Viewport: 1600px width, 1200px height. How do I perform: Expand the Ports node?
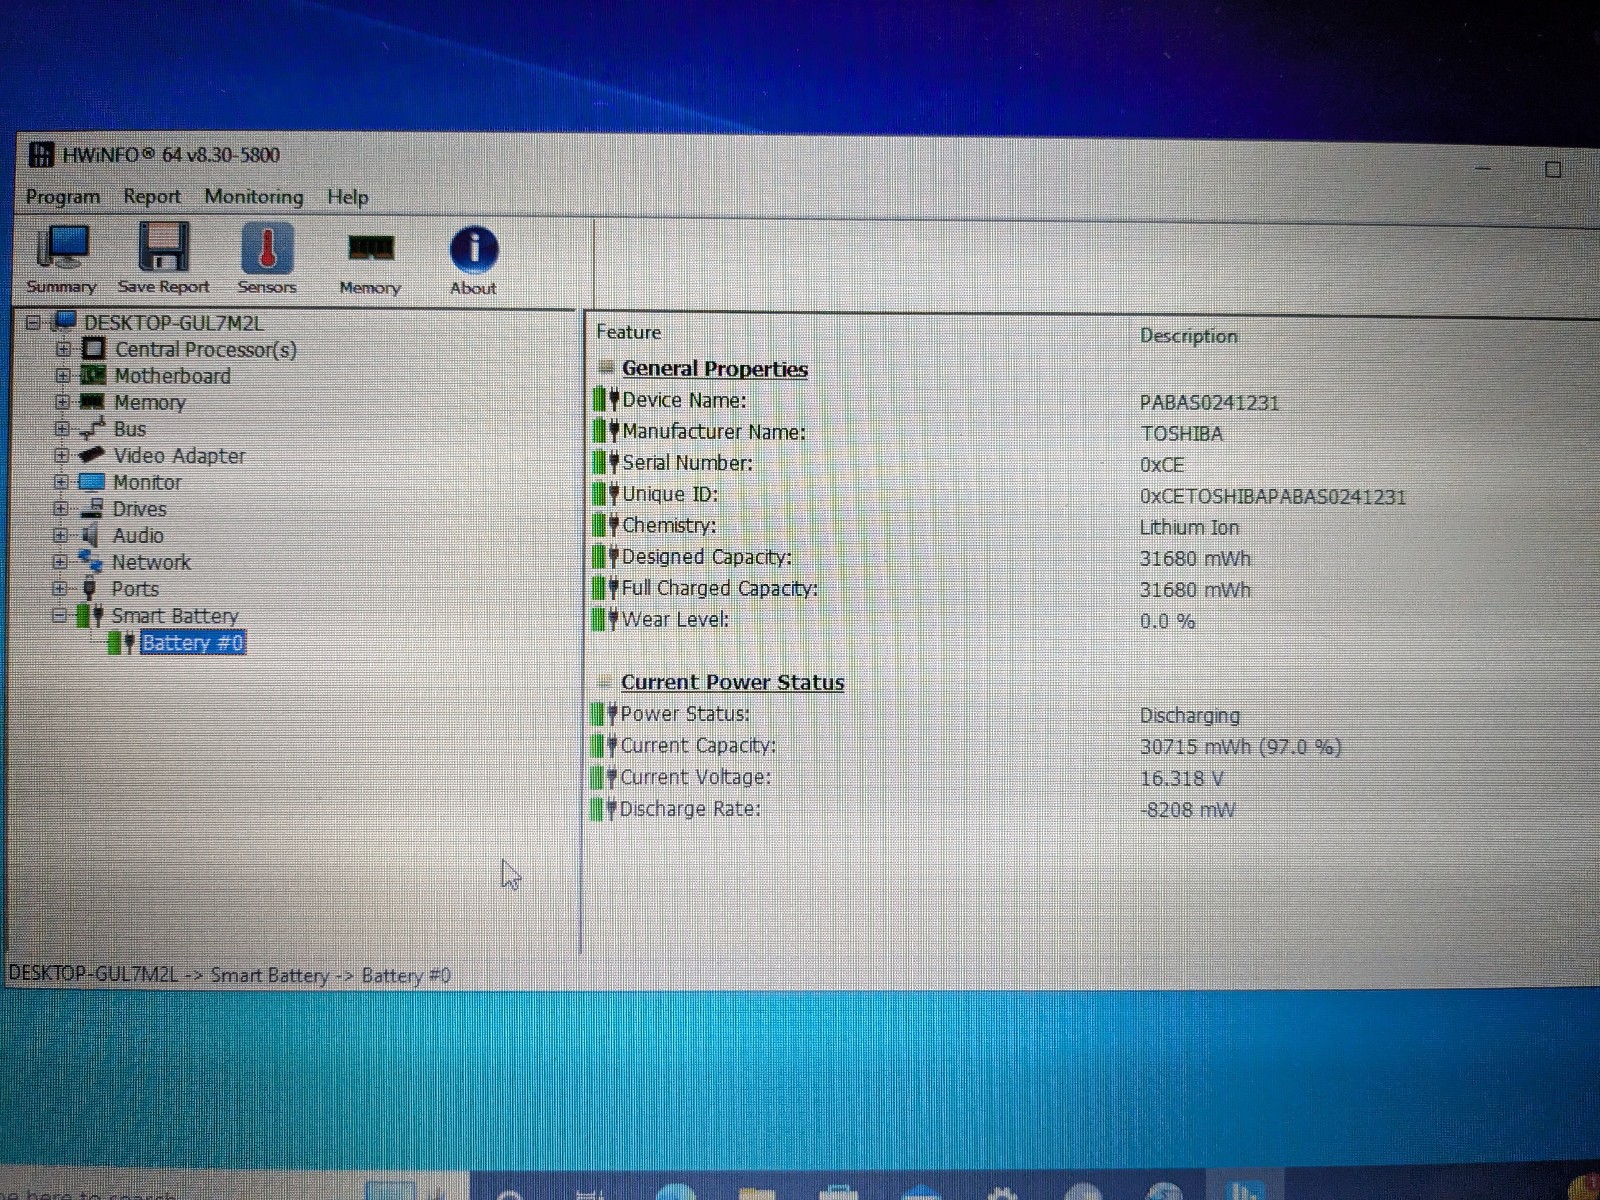pos(59,588)
